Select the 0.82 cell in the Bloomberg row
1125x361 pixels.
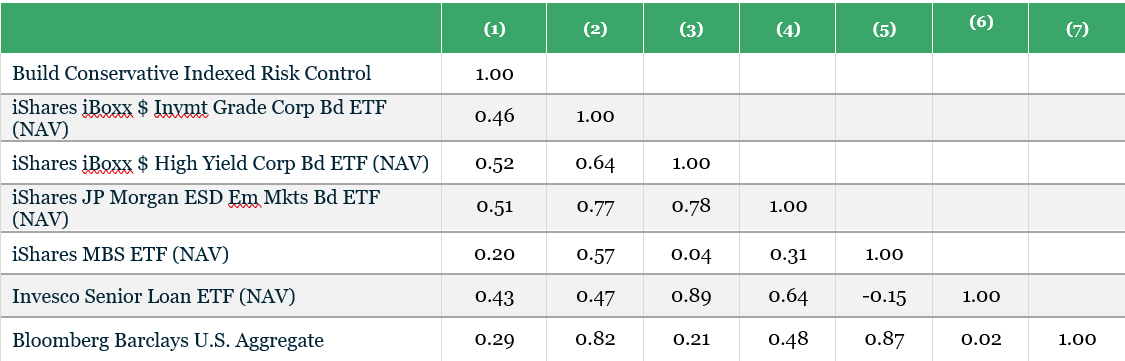595,339
